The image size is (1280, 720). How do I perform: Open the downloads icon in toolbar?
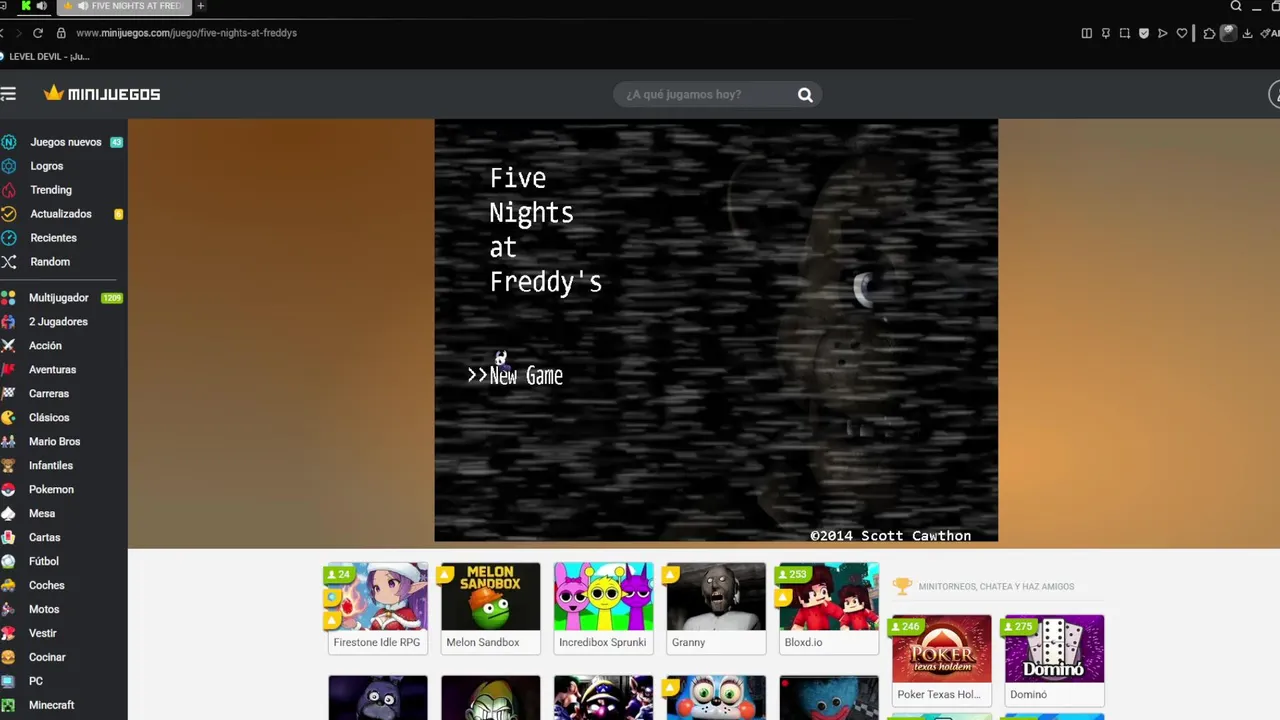point(1247,33)
